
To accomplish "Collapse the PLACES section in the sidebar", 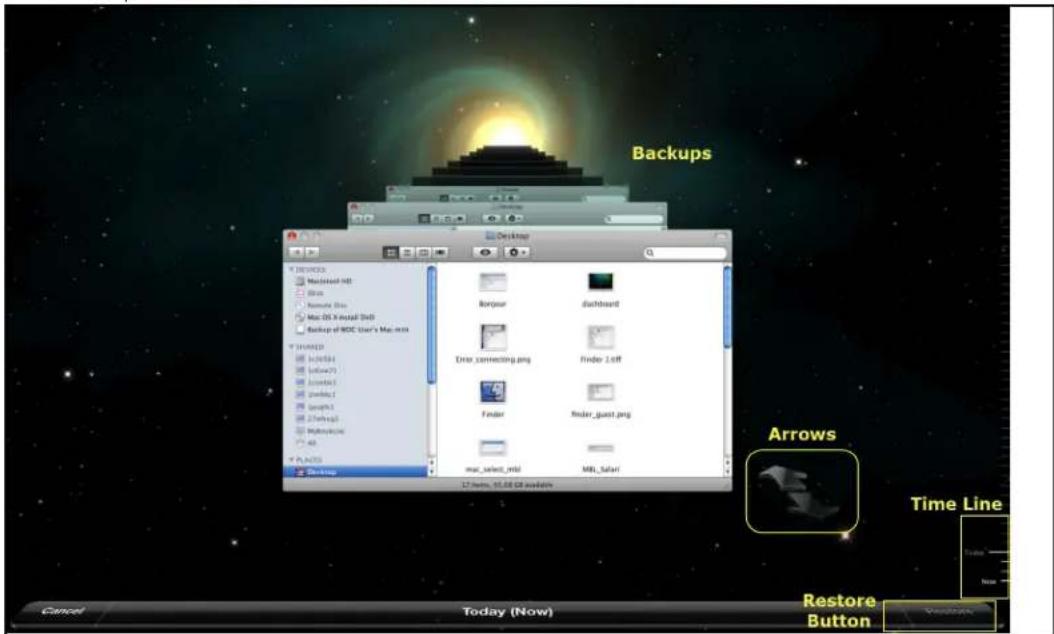I will coord(292,460).
